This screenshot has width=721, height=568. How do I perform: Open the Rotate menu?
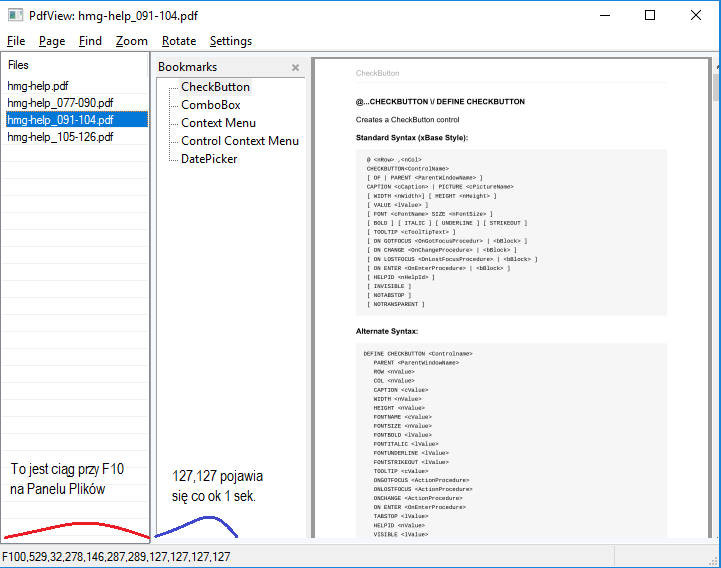pos(179,41)
